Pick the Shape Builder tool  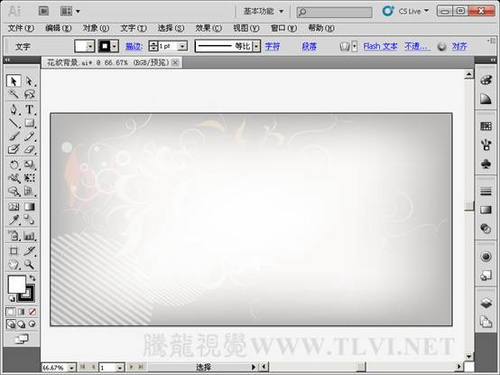coord(13,191)
